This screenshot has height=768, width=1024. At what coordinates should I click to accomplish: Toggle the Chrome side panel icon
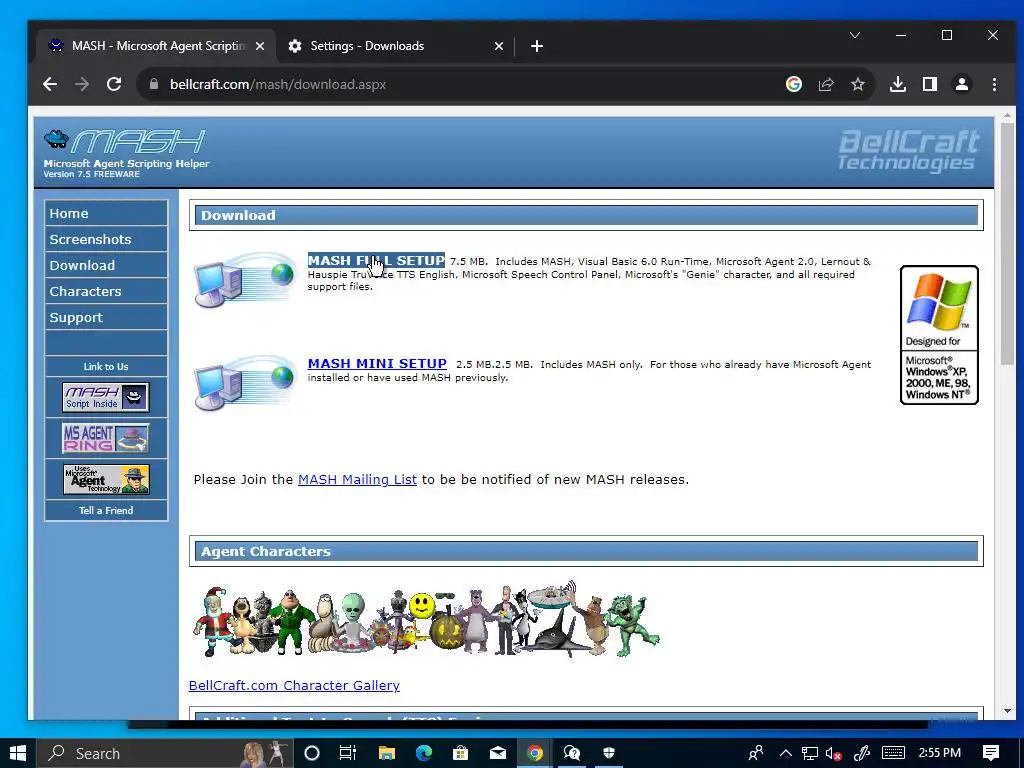click(x=930, y=84)
